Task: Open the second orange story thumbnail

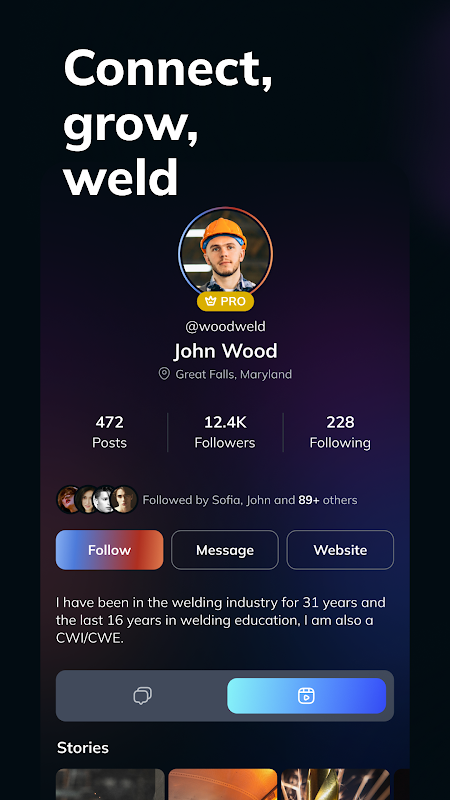Action: (x=223, y=784)
